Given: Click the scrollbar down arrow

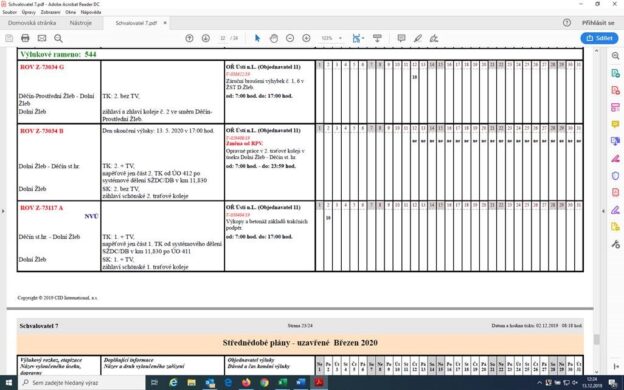Looking at the screenshot, I should pos(596,371).
